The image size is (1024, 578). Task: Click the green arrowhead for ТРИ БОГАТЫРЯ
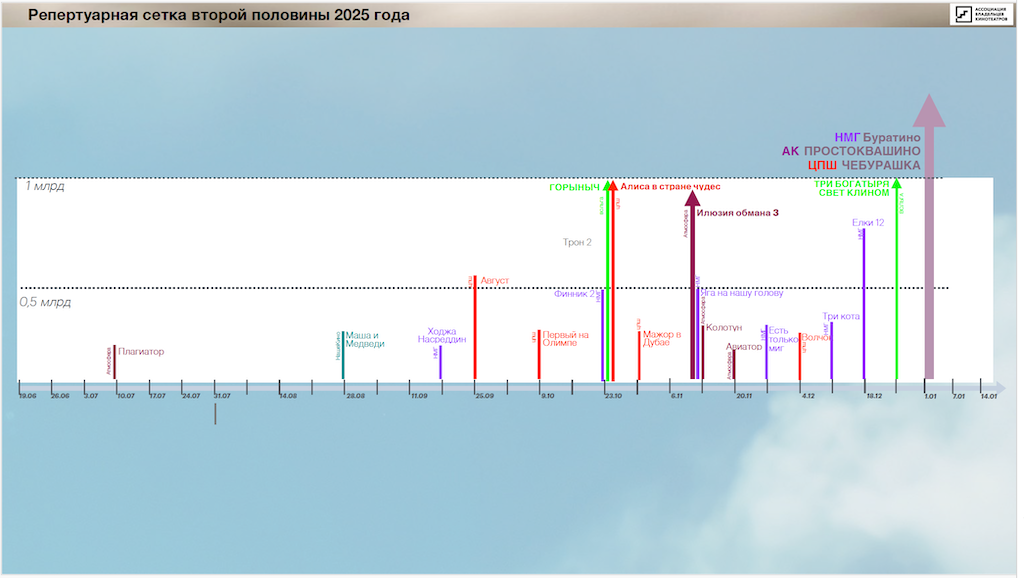(x=896, y=185)
